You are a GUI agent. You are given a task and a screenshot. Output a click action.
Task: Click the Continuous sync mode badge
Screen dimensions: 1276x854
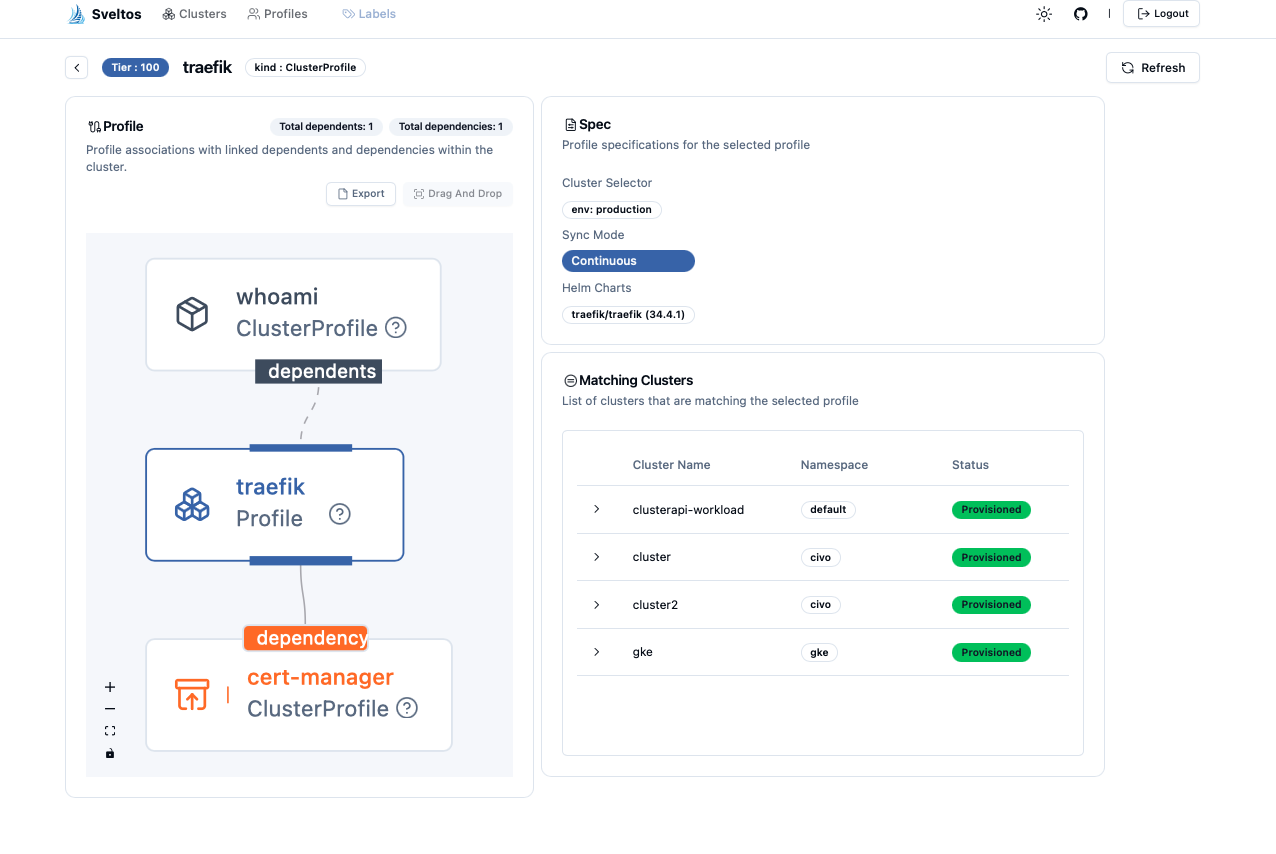point(628,261)
